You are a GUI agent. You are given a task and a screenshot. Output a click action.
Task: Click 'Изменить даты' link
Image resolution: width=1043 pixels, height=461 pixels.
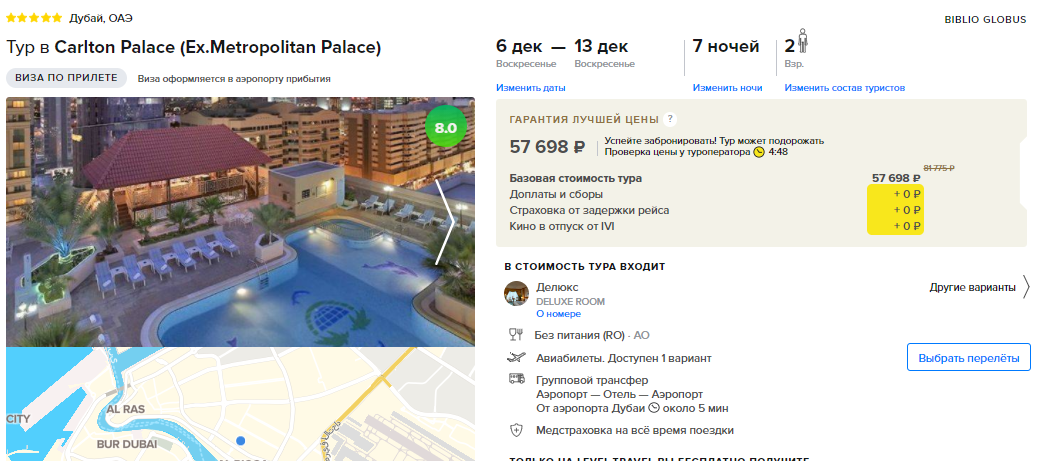[x=531, y=88]
